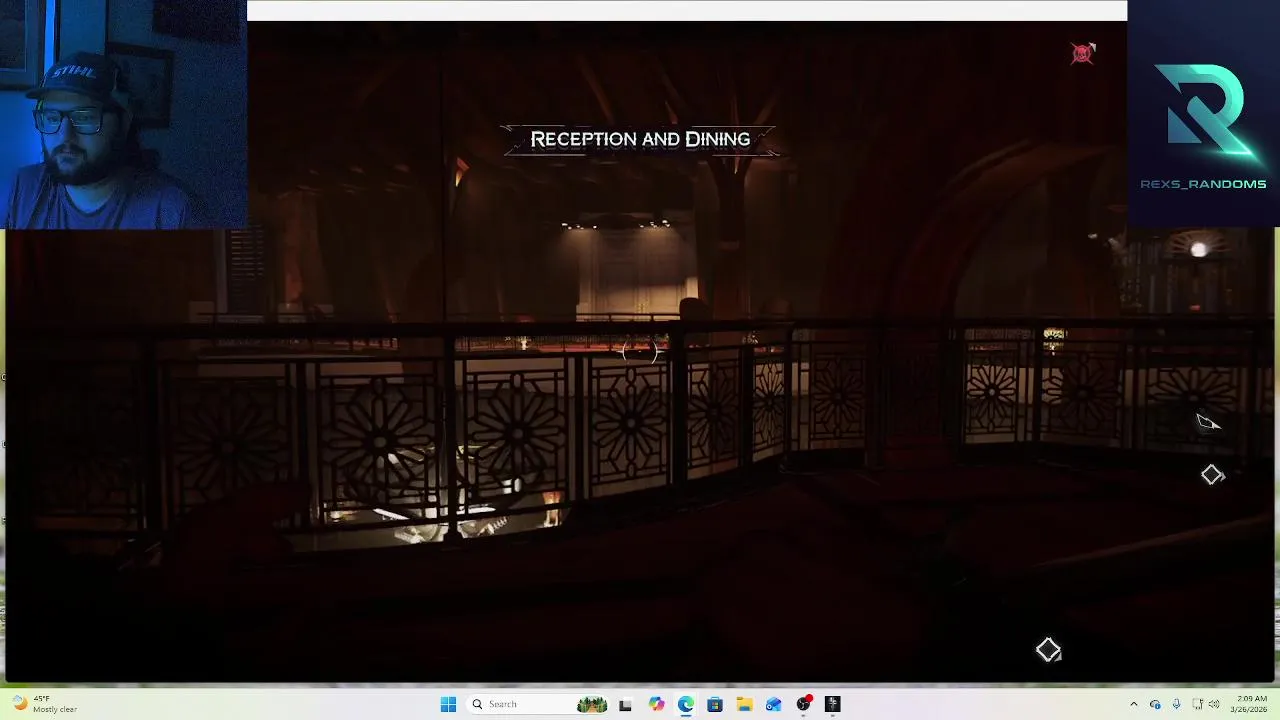
Task: Switch to OBS Studio on the taskbar
Action: click(x=803, y=704)
